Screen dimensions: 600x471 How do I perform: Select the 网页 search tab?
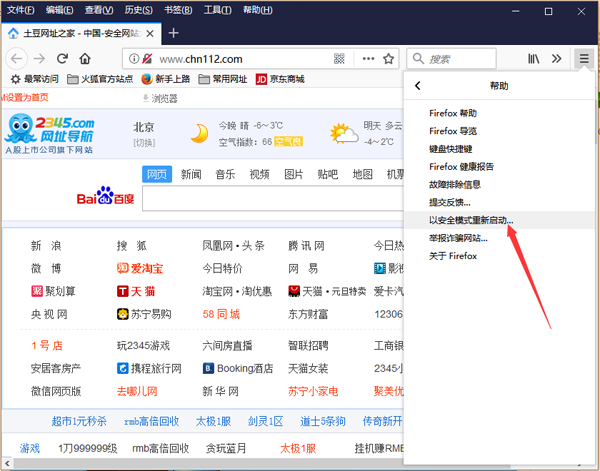click(x=157, y=174)
